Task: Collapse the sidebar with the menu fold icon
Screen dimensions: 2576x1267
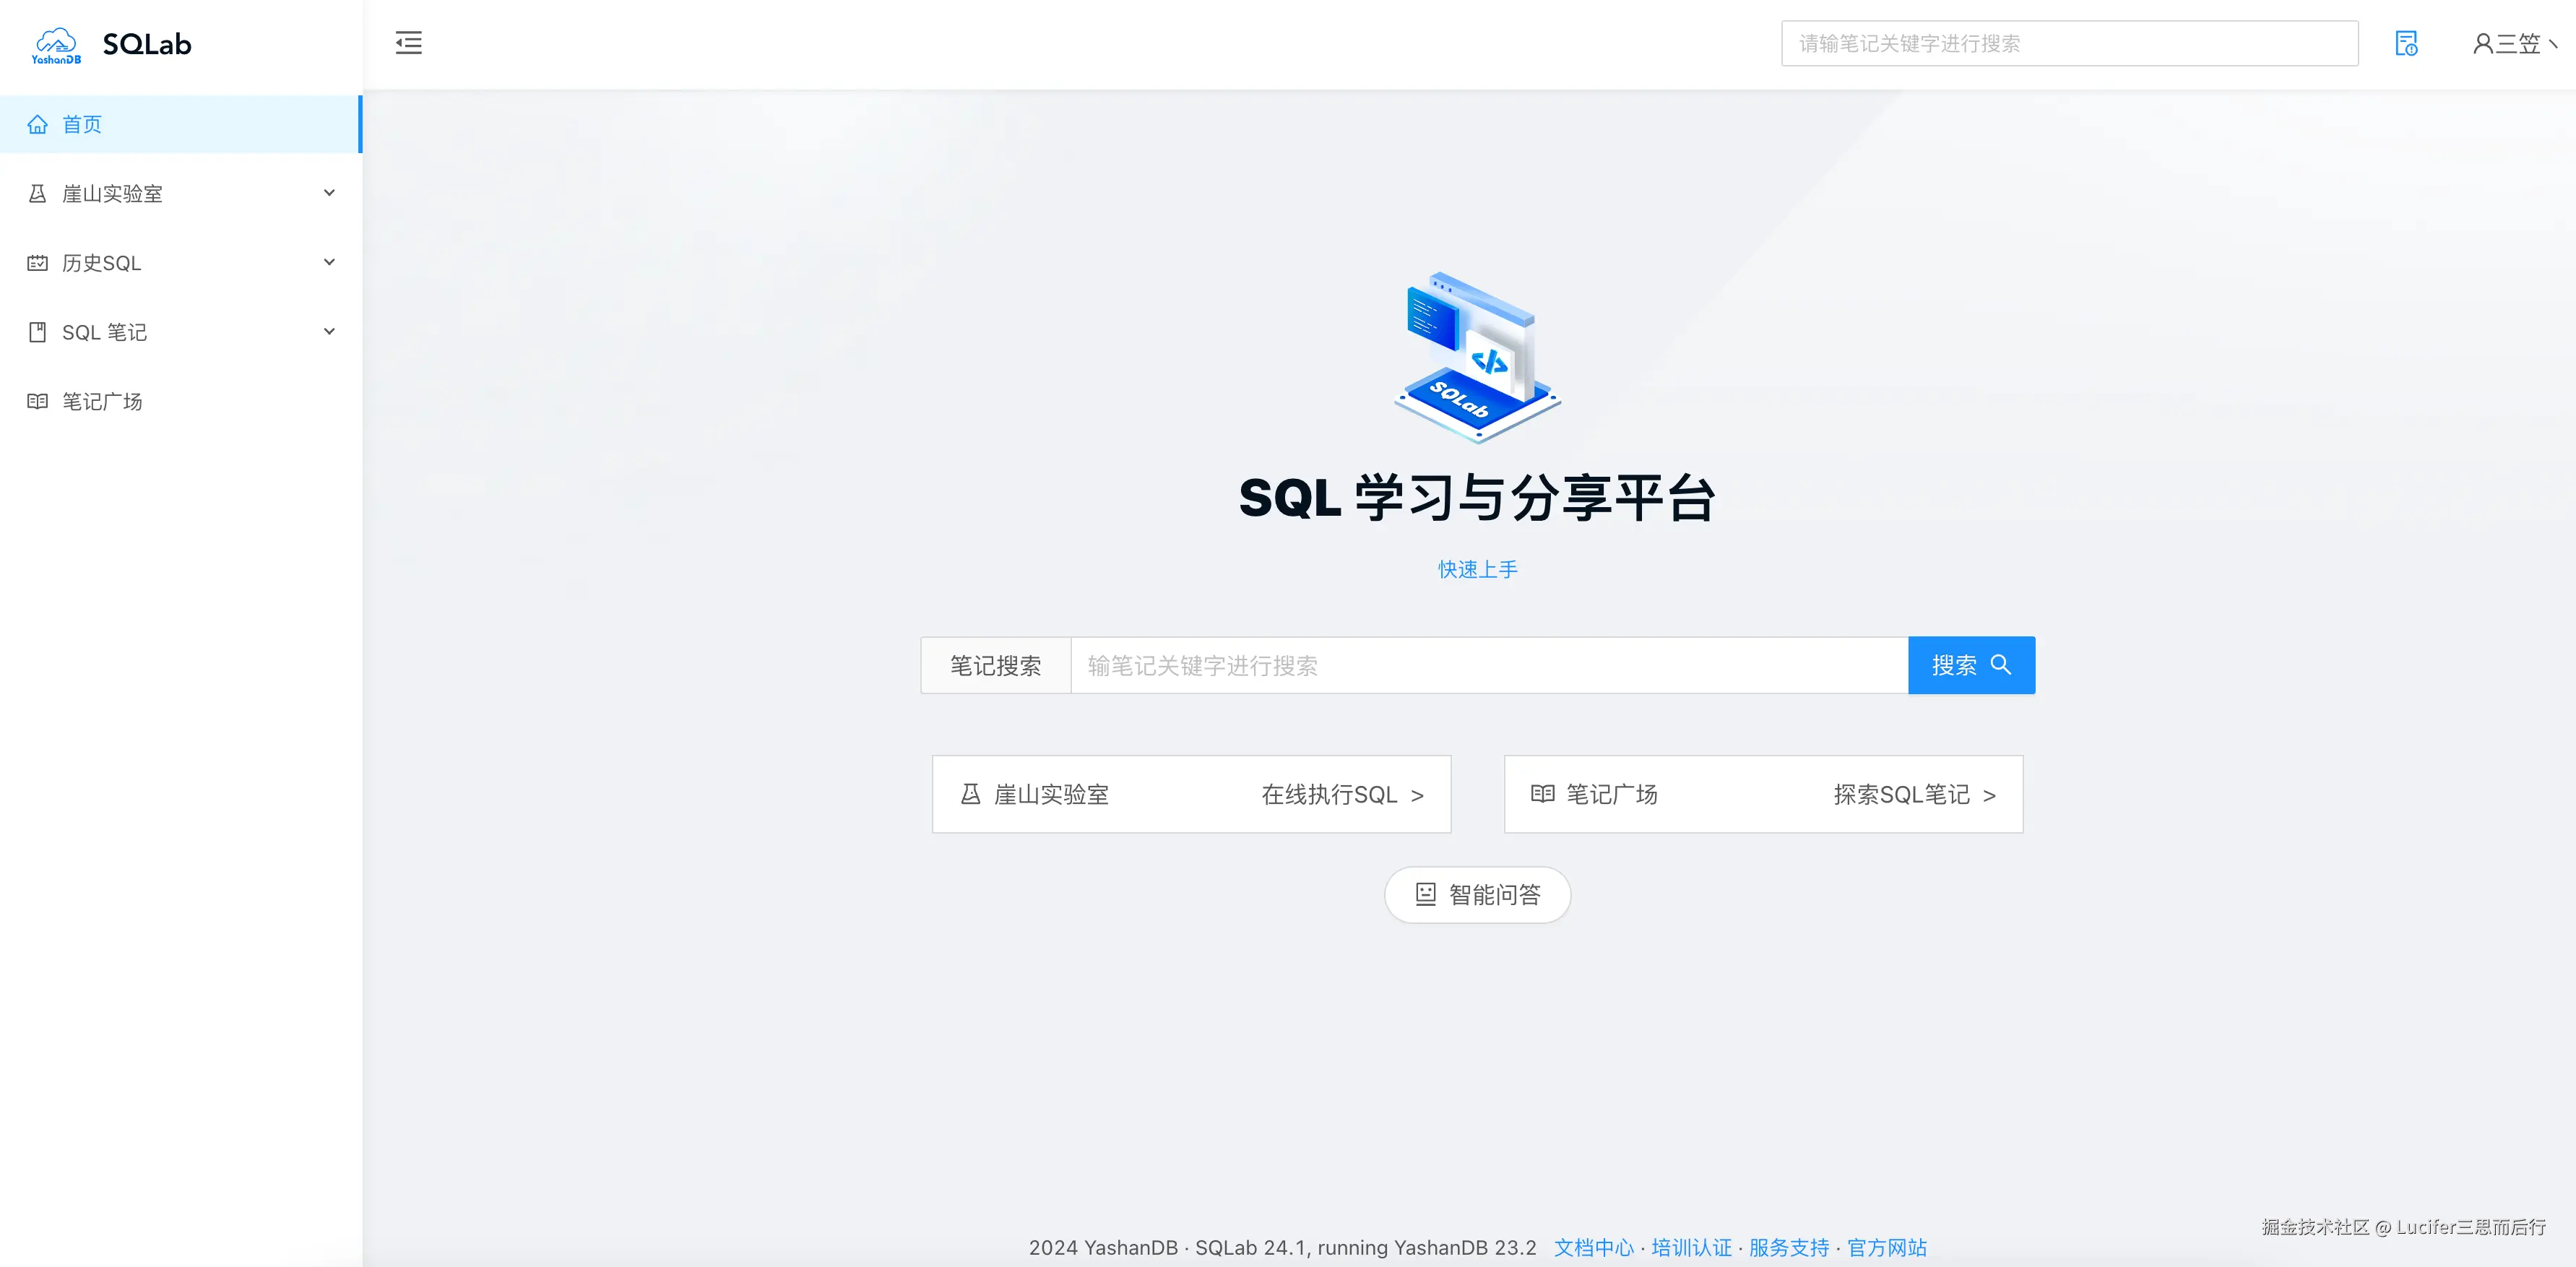Action: (408, 43)
